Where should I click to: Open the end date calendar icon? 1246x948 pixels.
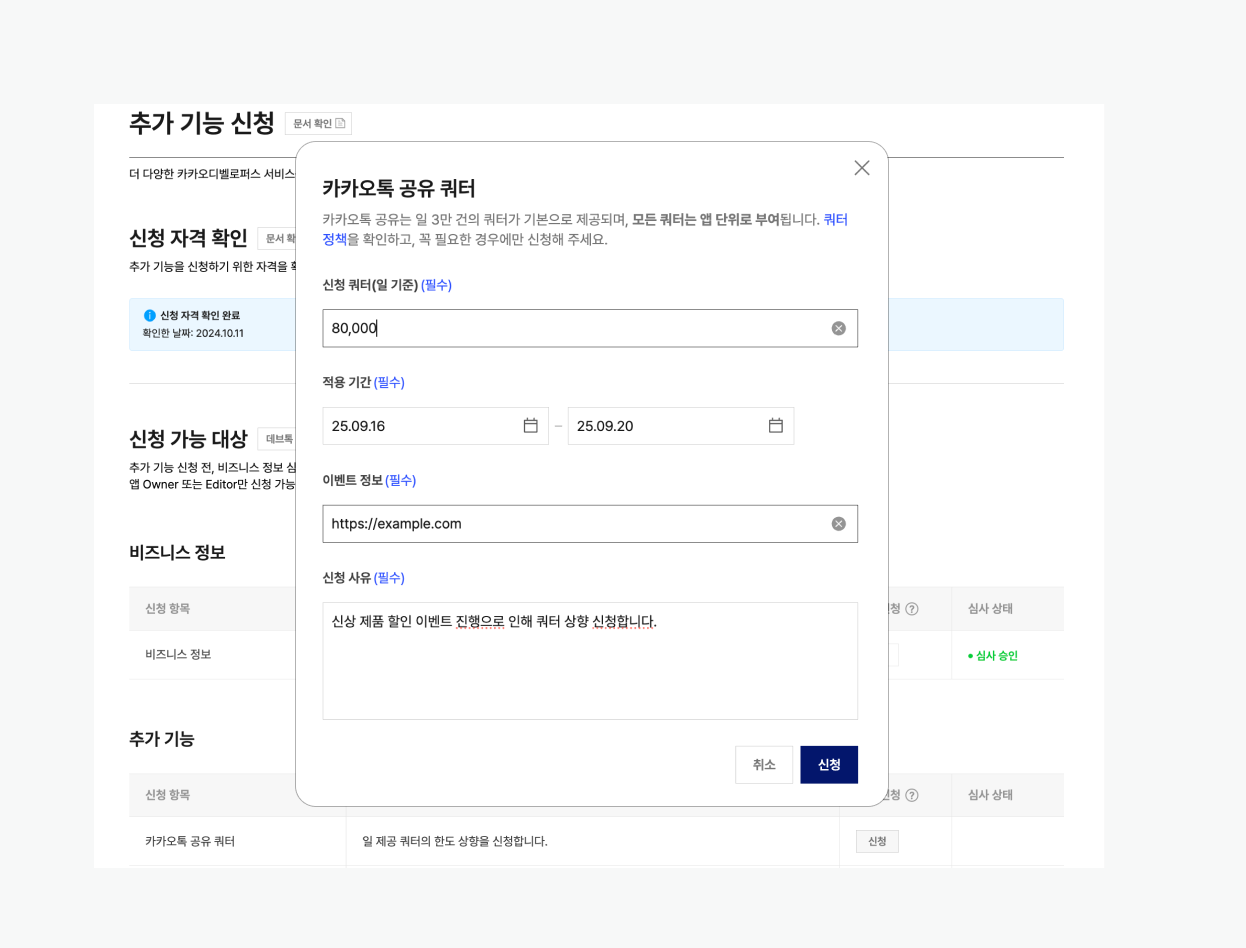[776, 426]
